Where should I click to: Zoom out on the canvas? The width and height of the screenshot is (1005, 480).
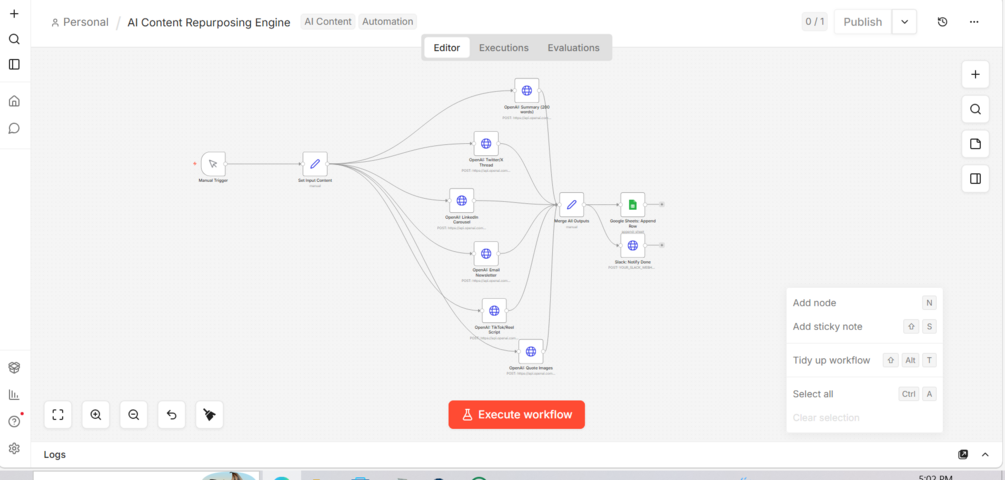click(134, 415)
